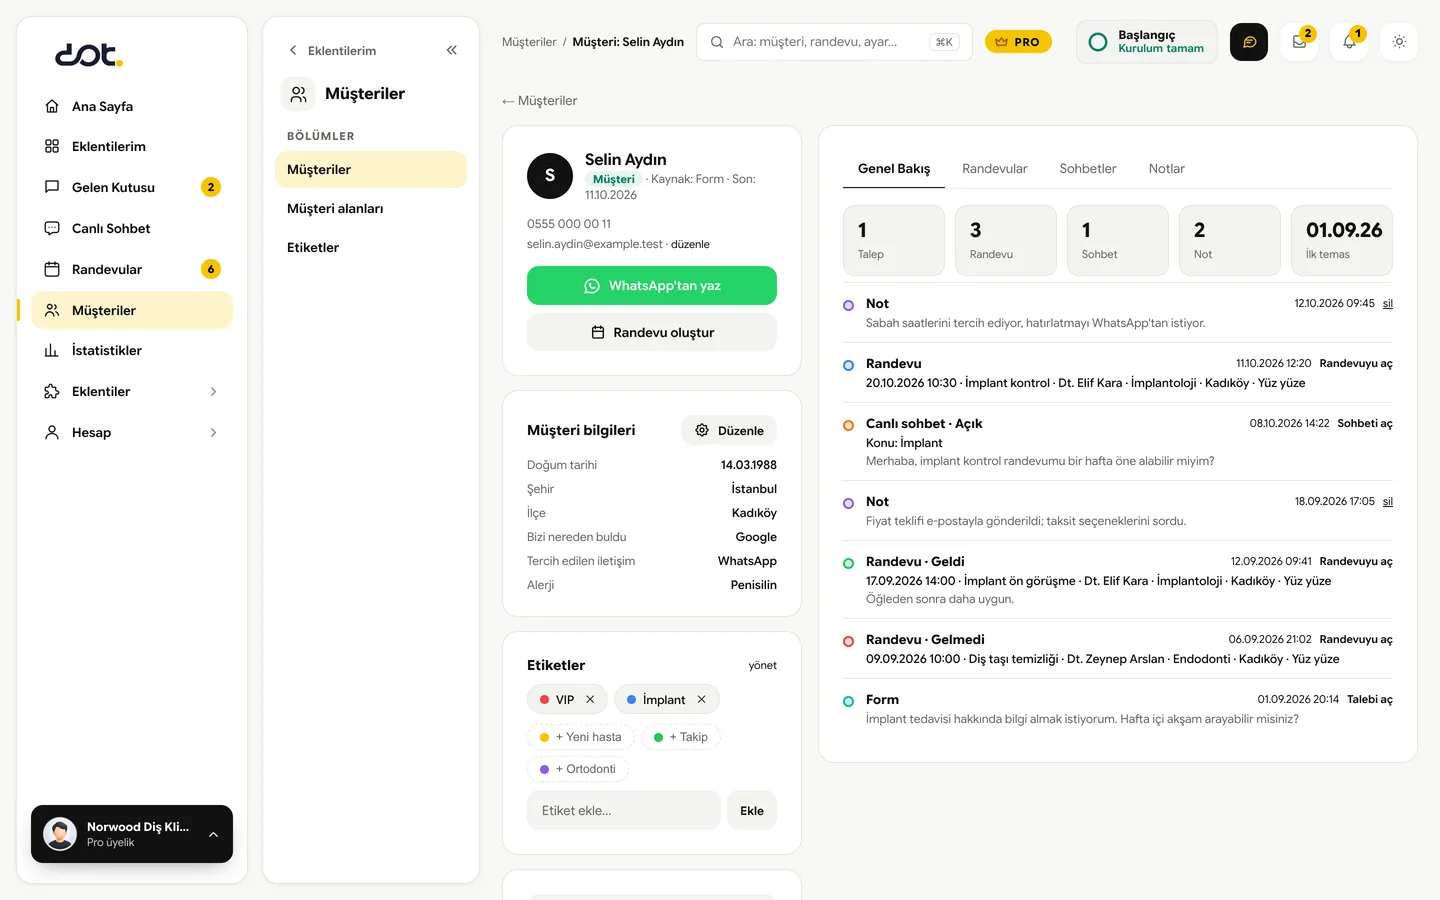
Task: Click the Başlangıç Kurulum tamam status
Action: pyautogui.click(x=1147, y=42)
